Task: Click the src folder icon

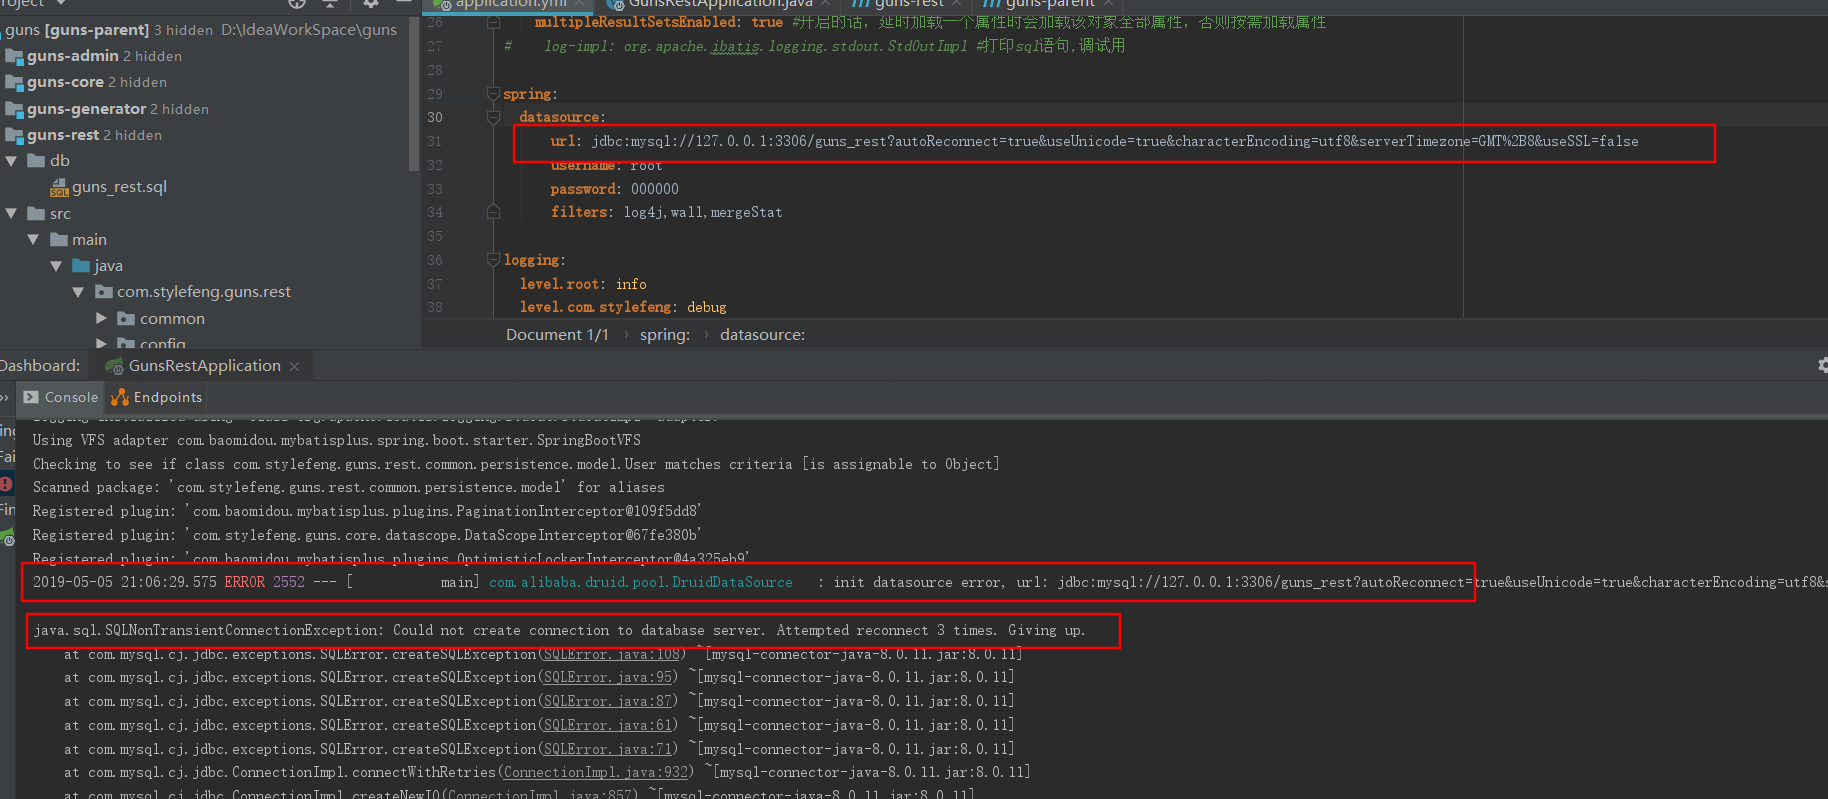Action: tap(36, 214)
